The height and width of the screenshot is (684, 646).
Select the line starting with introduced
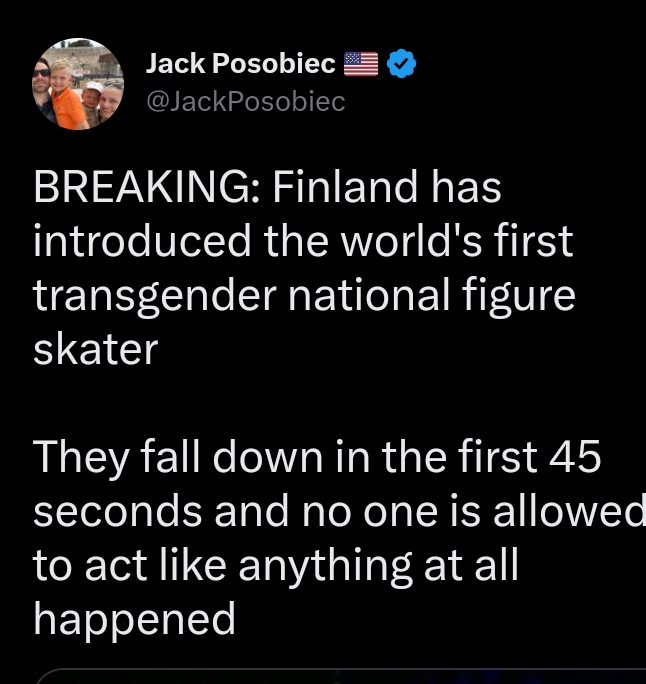pyautogui.click(x=303, y=241)
